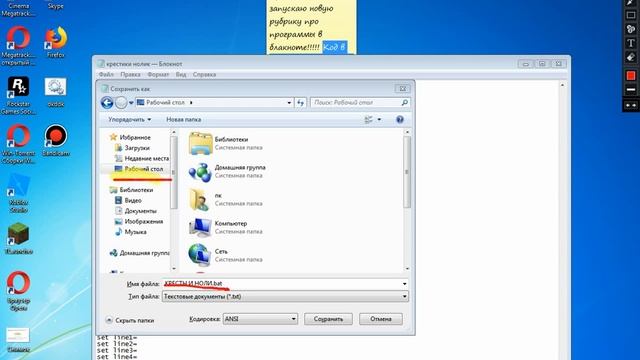
Task: Select 'Библиотеки' in the navigation tree
Action: (x=136, y=190)
